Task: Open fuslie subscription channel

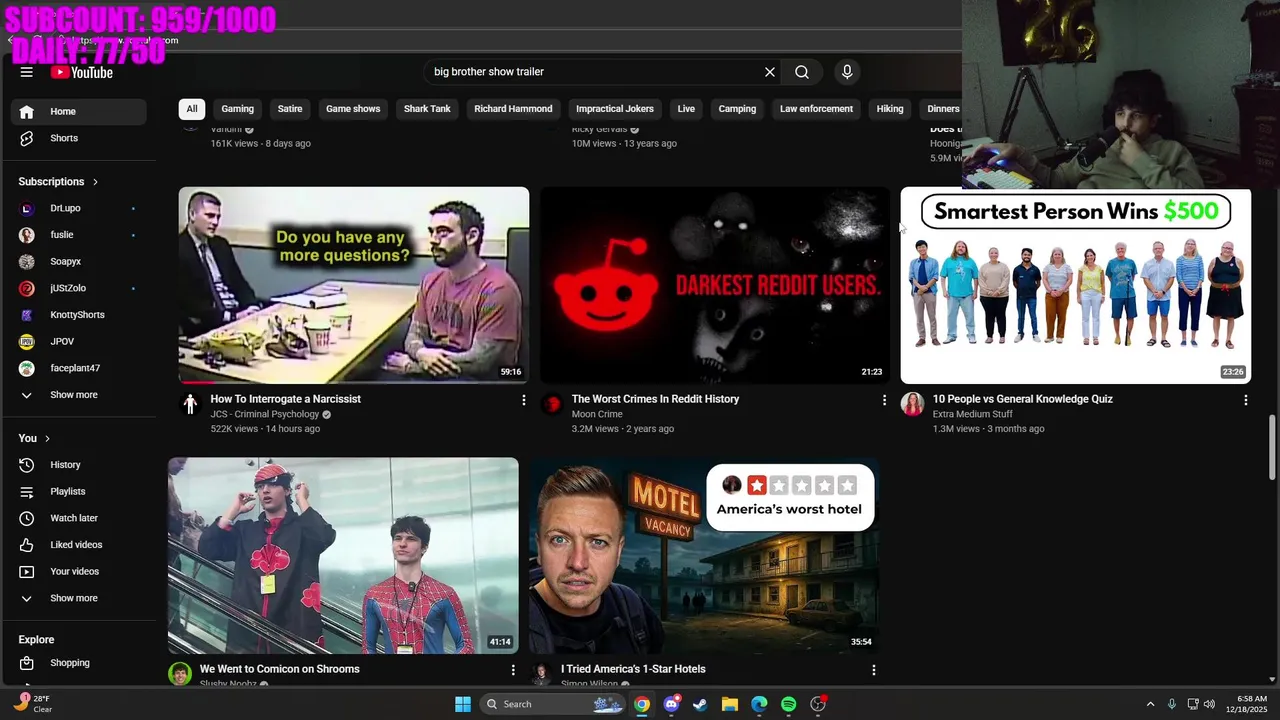Action: point(78,235)
